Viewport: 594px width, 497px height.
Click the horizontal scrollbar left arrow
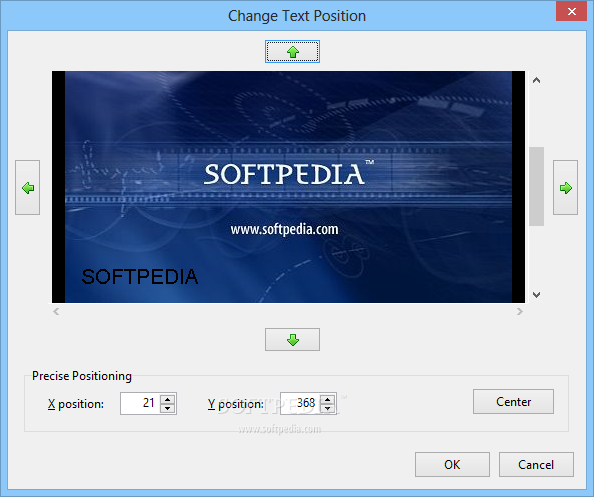click(x=56, y=311)
